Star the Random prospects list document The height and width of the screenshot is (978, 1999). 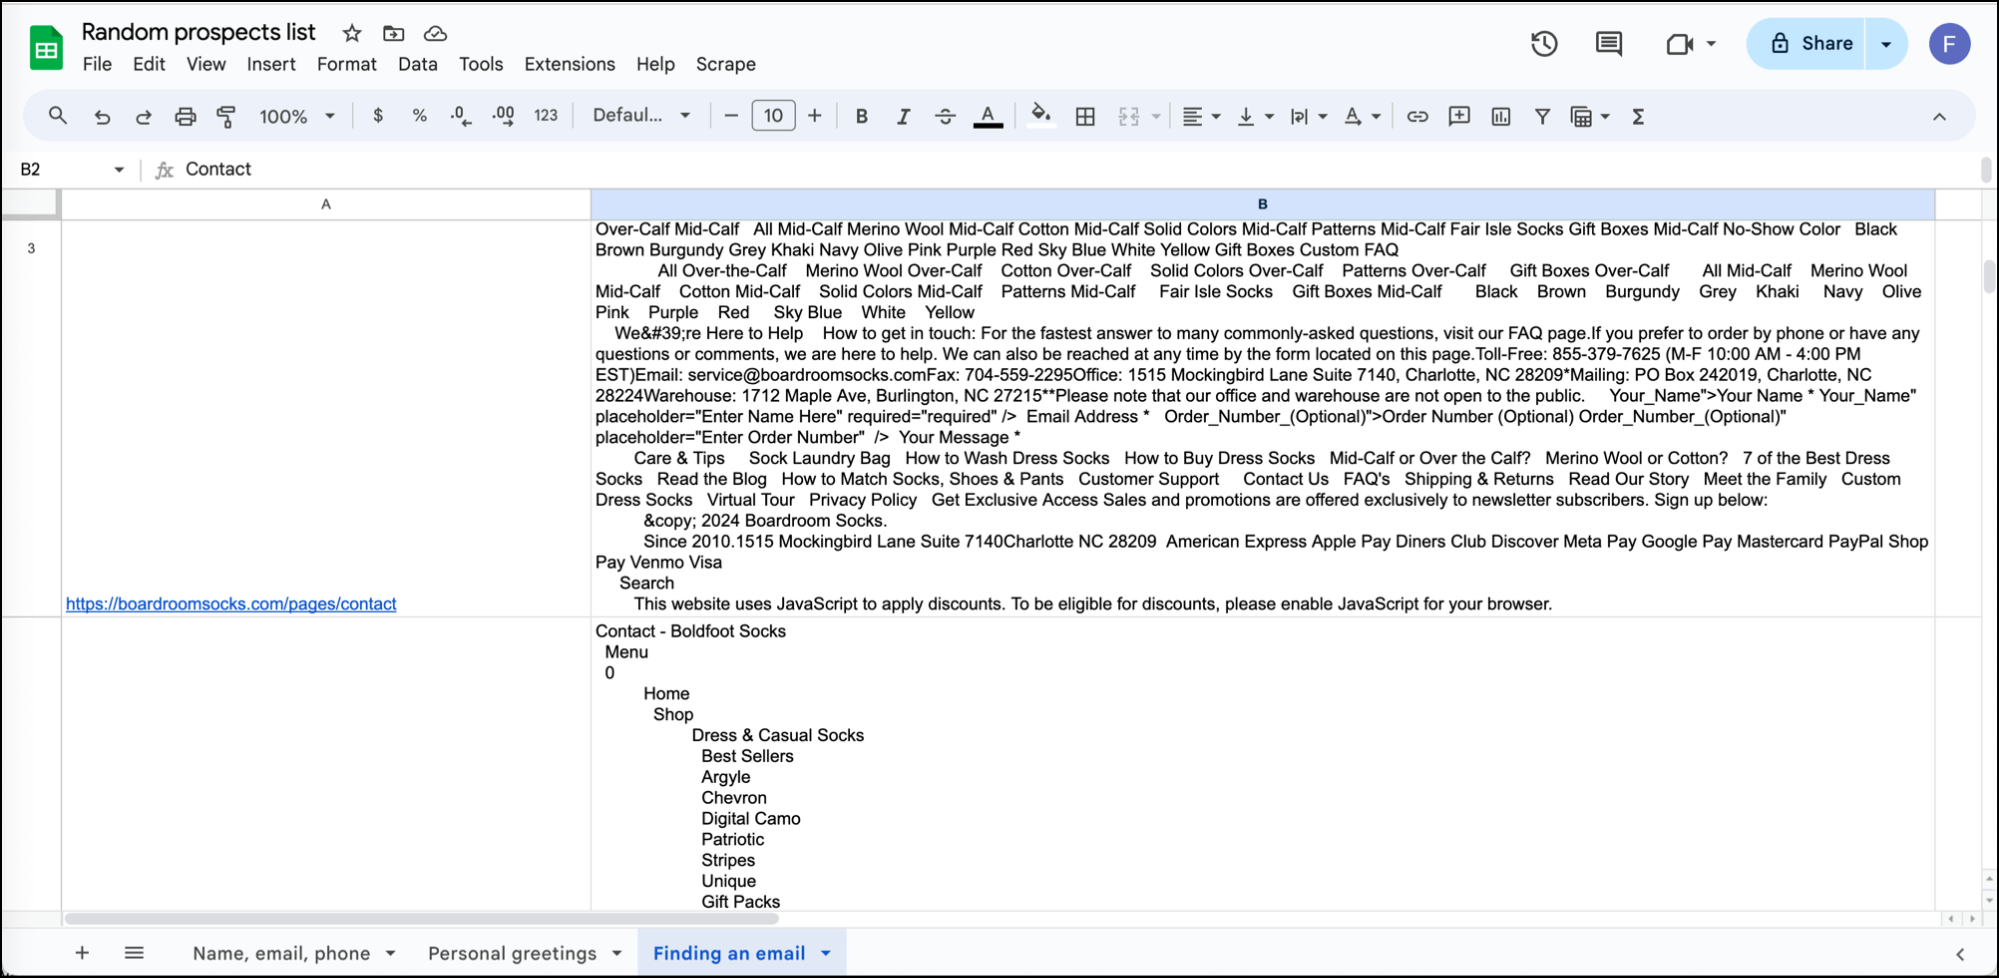[x=352, y=33]
